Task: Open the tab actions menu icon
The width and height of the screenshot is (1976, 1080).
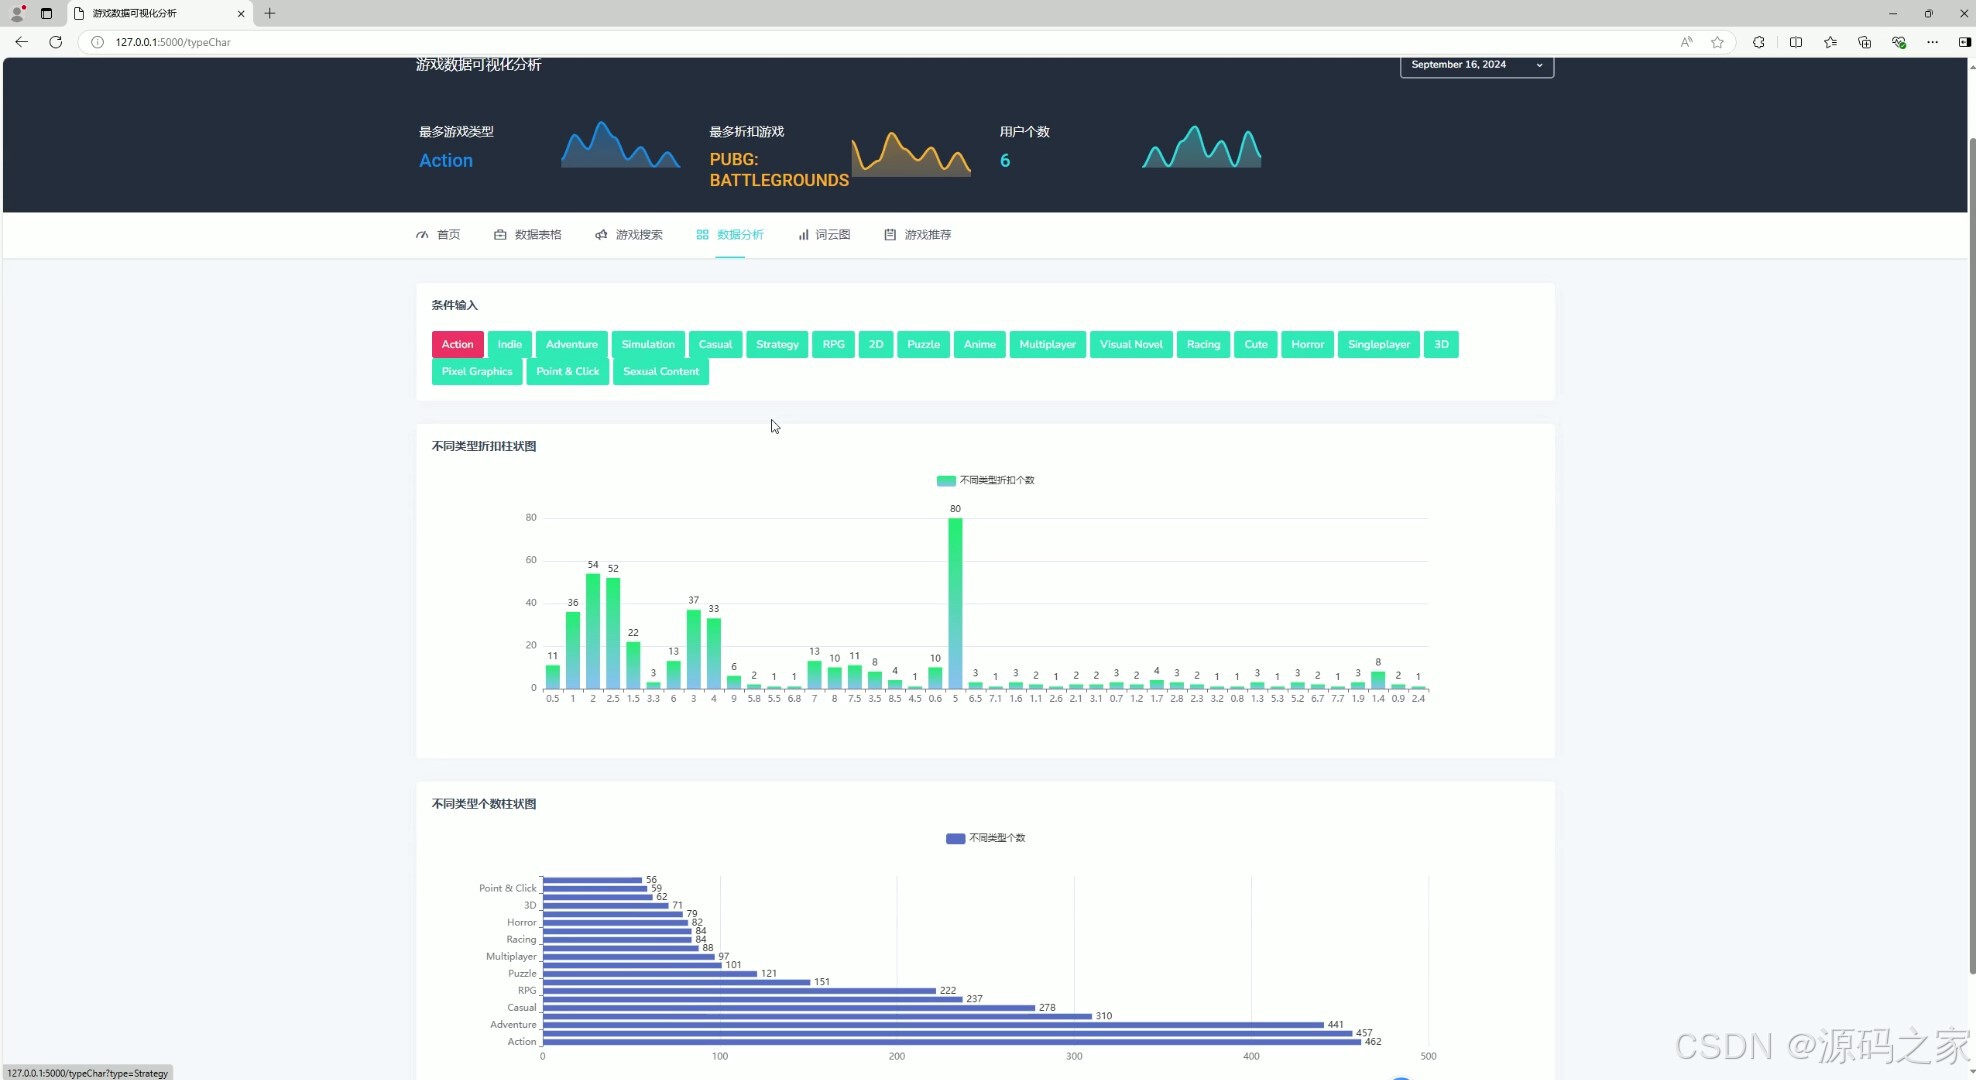Action: coord(46,13)
